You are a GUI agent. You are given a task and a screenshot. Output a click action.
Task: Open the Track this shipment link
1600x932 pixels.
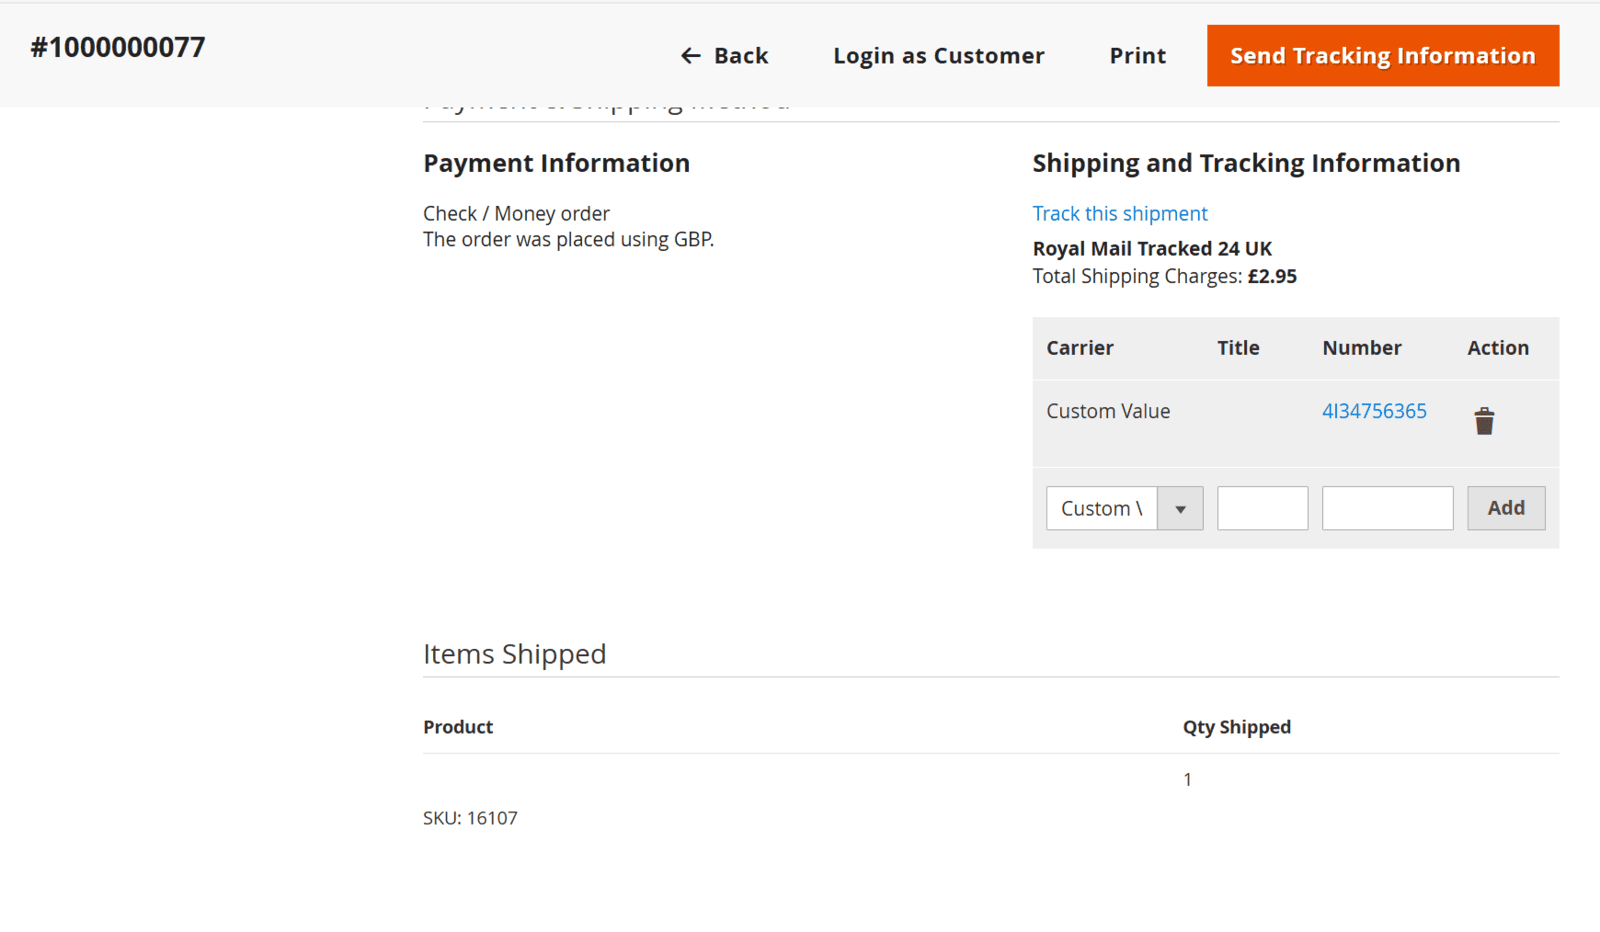[x=1119, y=214]
